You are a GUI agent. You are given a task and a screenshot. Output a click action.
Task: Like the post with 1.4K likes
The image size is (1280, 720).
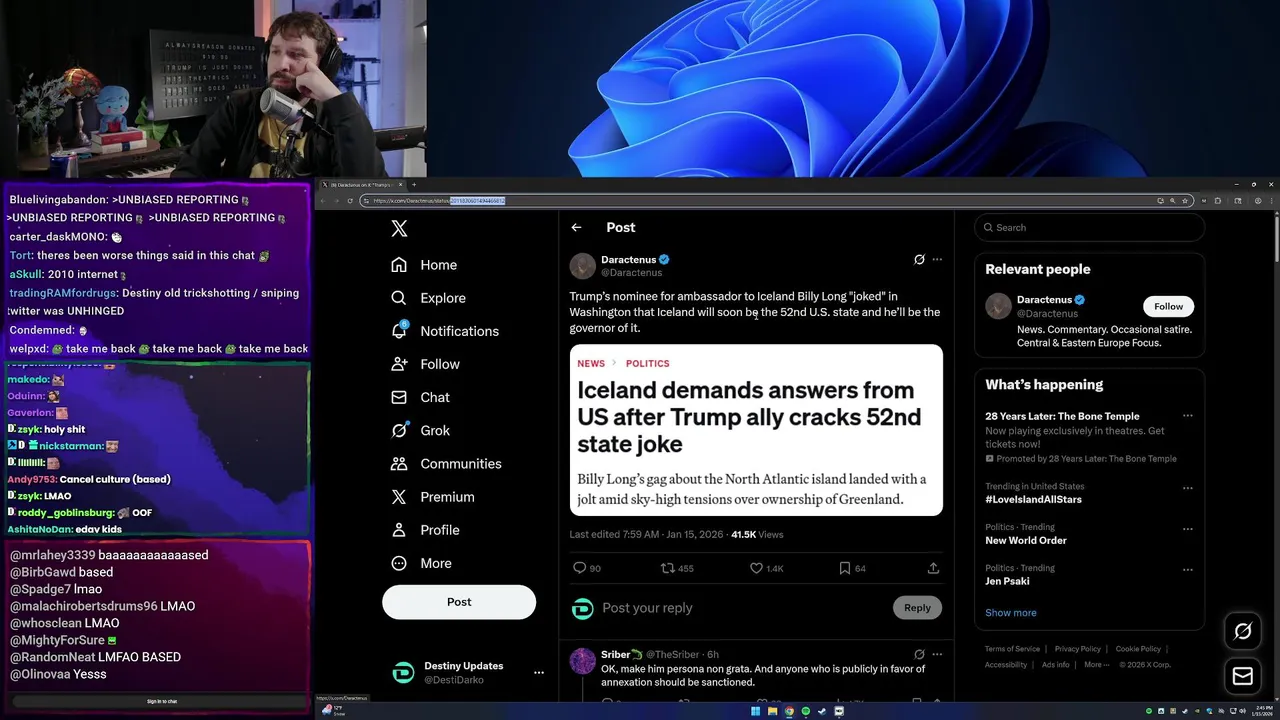(756, 568)
